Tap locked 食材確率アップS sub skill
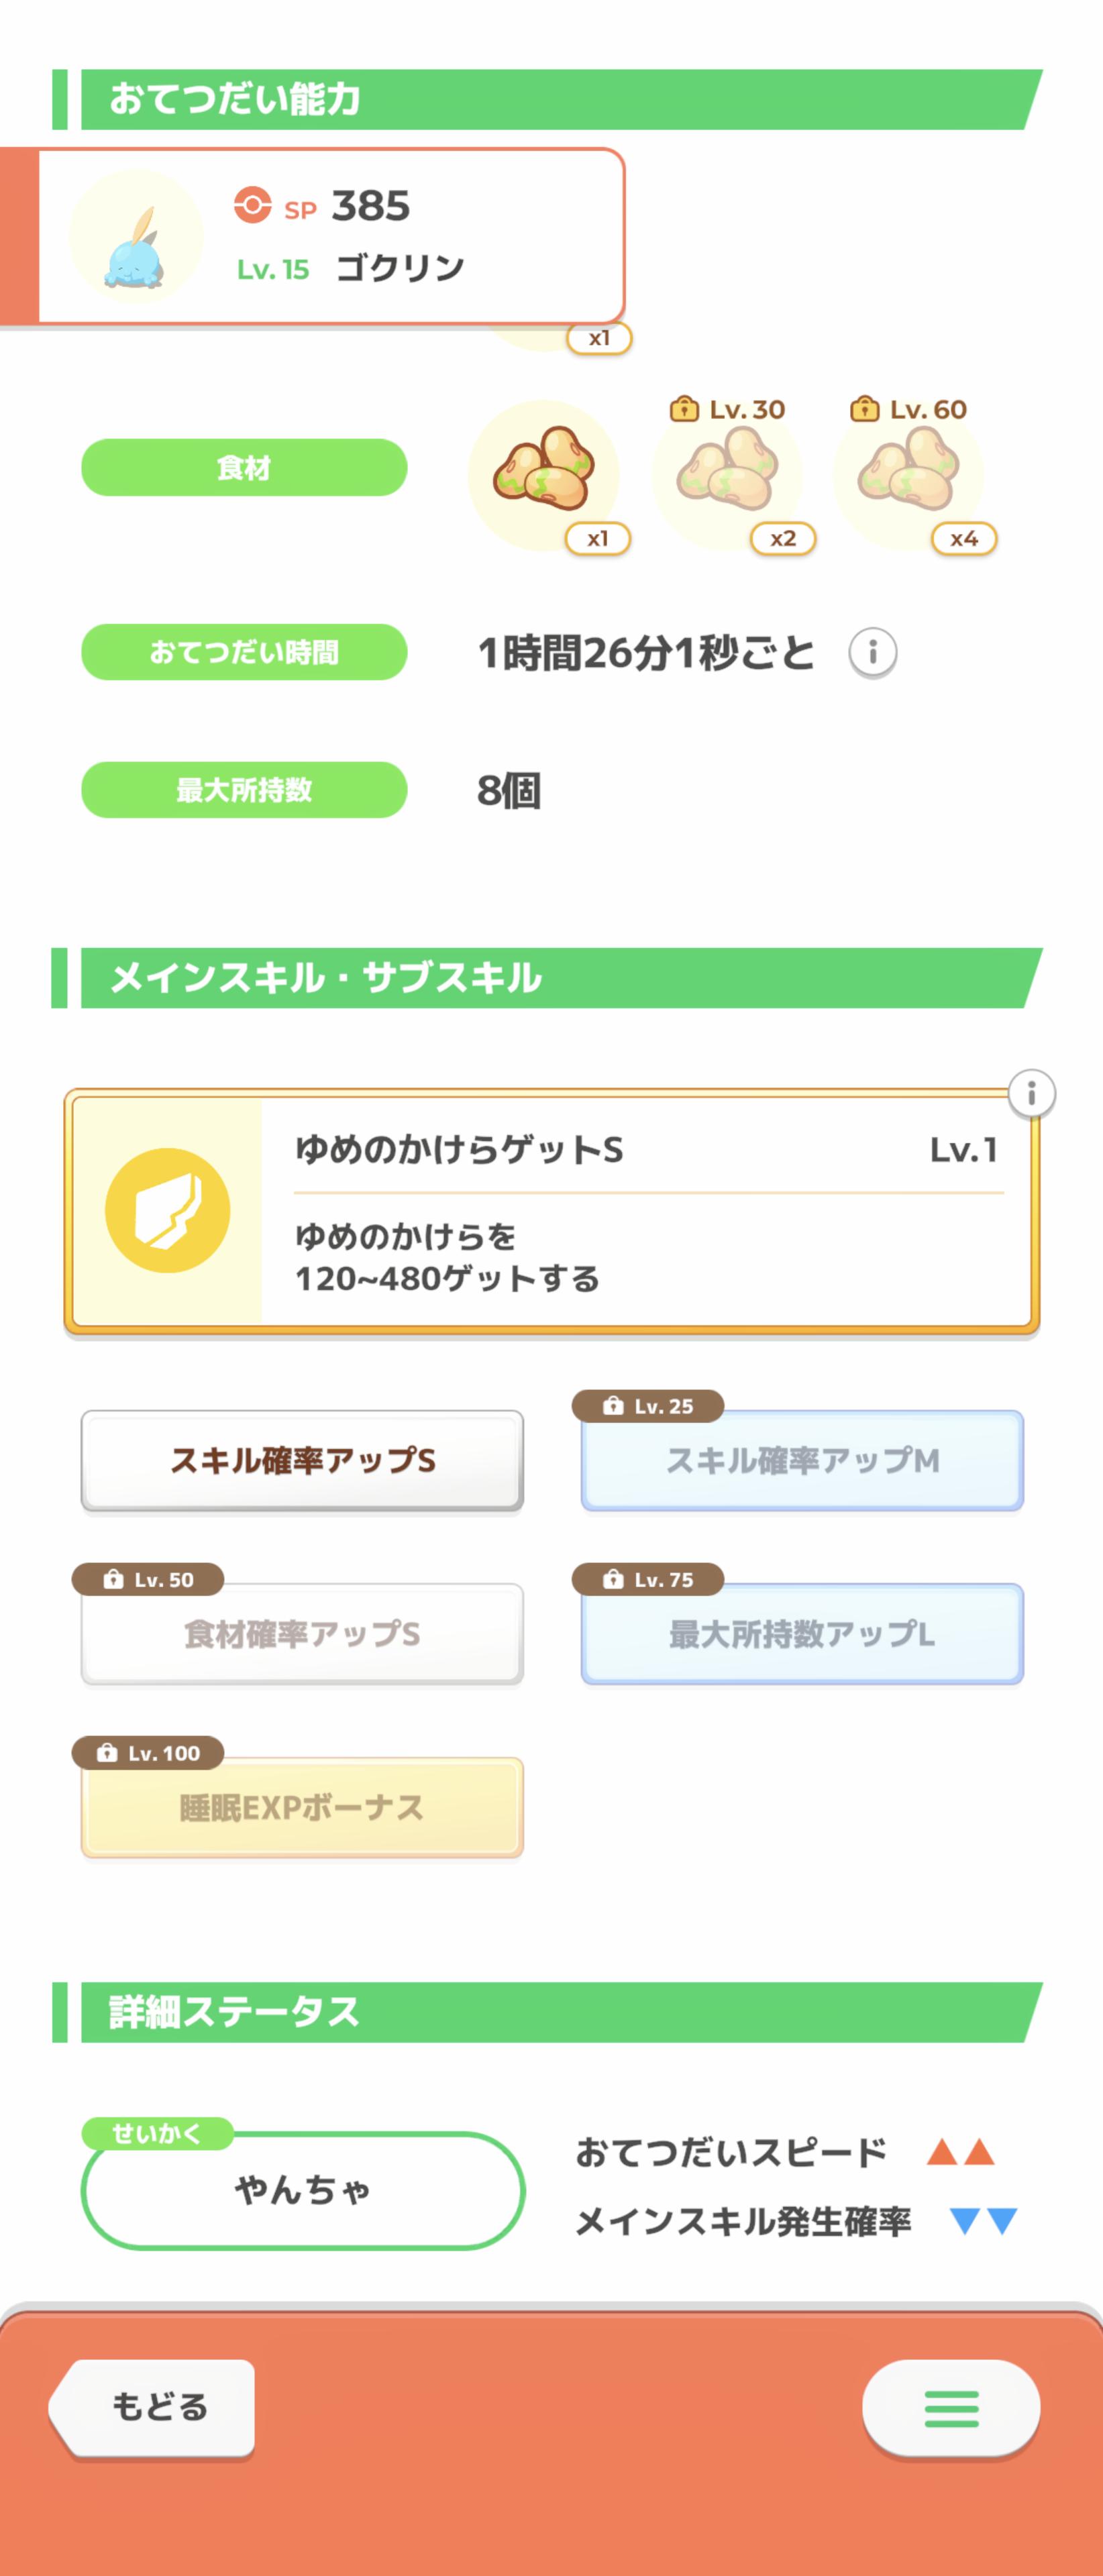This screenshot has height=2576, width=1103. [302, 1633]
